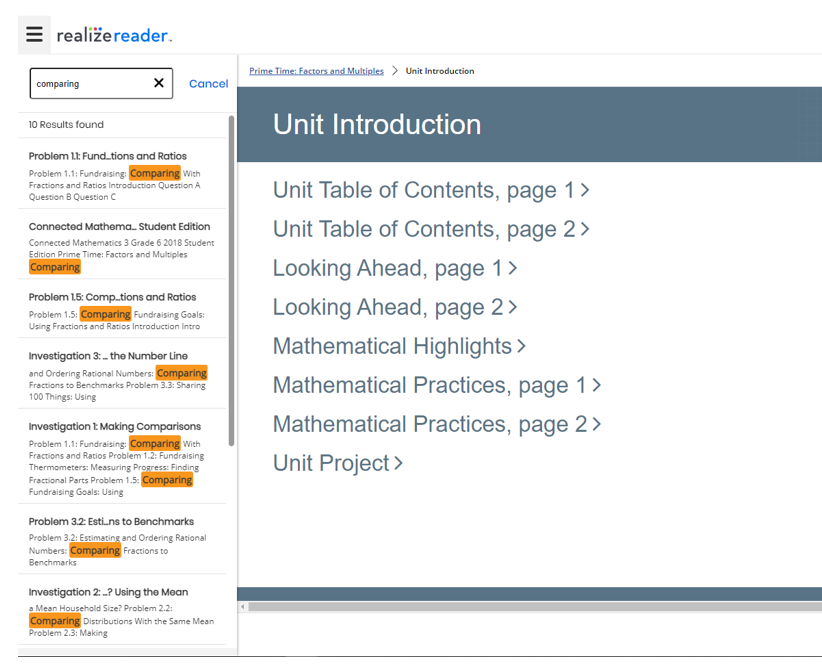Select Investigation 1: Making Comparisons result
The width and height of the screenshot is (822, 666).
(114, 426)
